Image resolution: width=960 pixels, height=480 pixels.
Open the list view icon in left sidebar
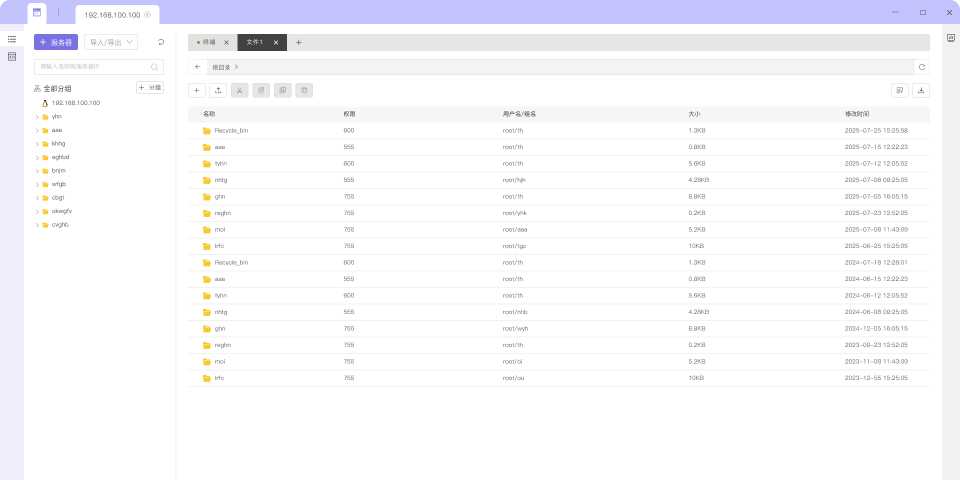[12, 39]
